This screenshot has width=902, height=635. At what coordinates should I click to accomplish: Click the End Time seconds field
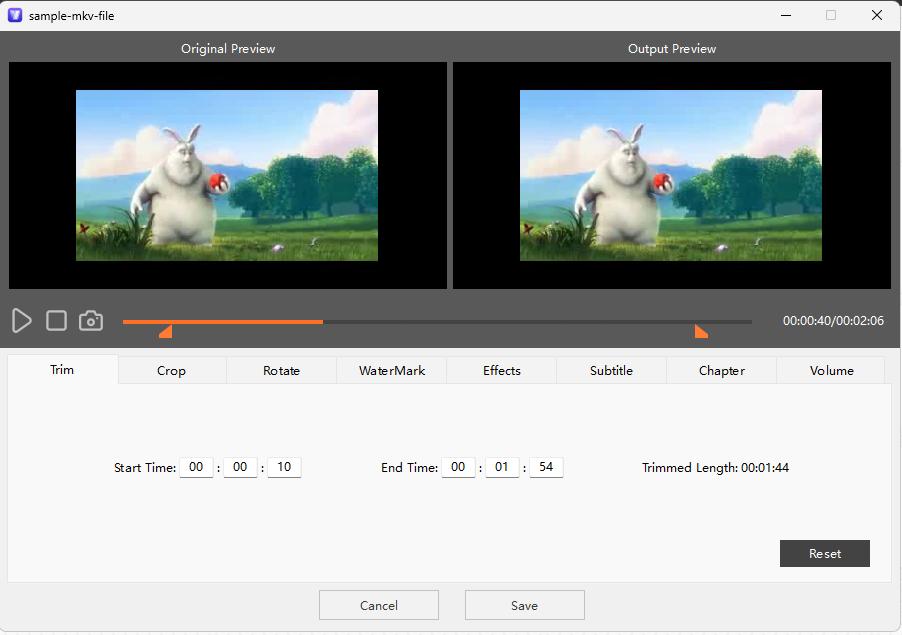[x=546, y=467]
